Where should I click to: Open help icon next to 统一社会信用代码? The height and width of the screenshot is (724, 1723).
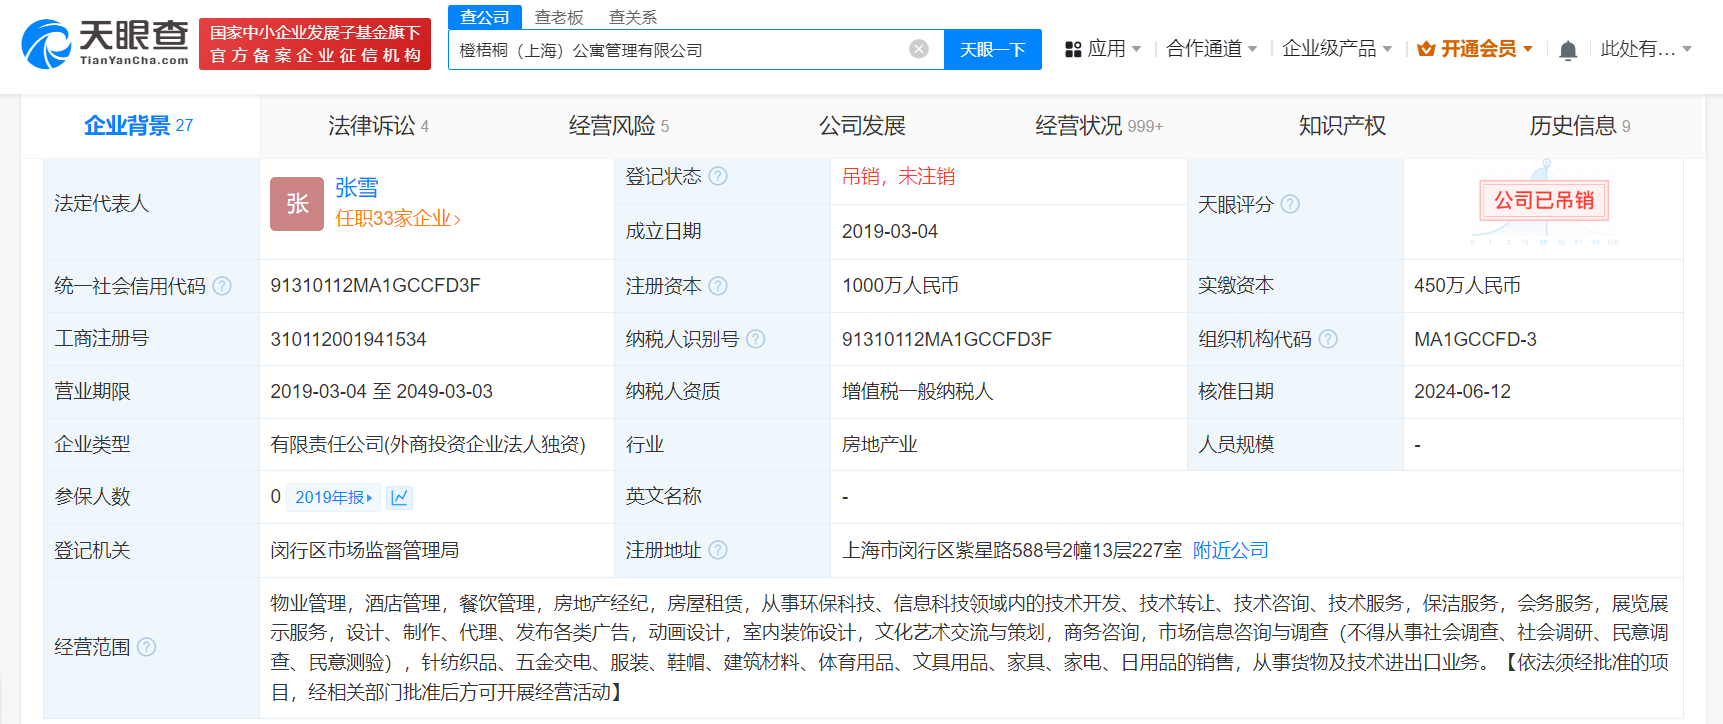click(222, 286)
